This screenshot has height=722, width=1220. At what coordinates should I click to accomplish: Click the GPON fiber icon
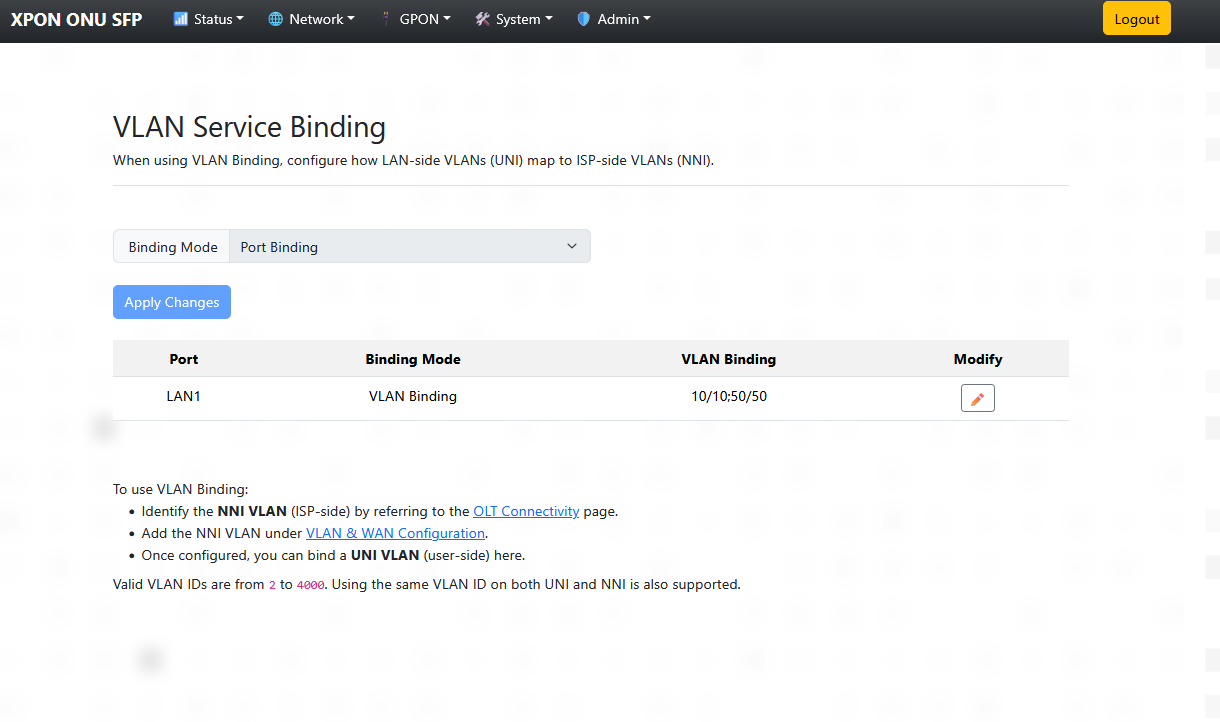386,19
